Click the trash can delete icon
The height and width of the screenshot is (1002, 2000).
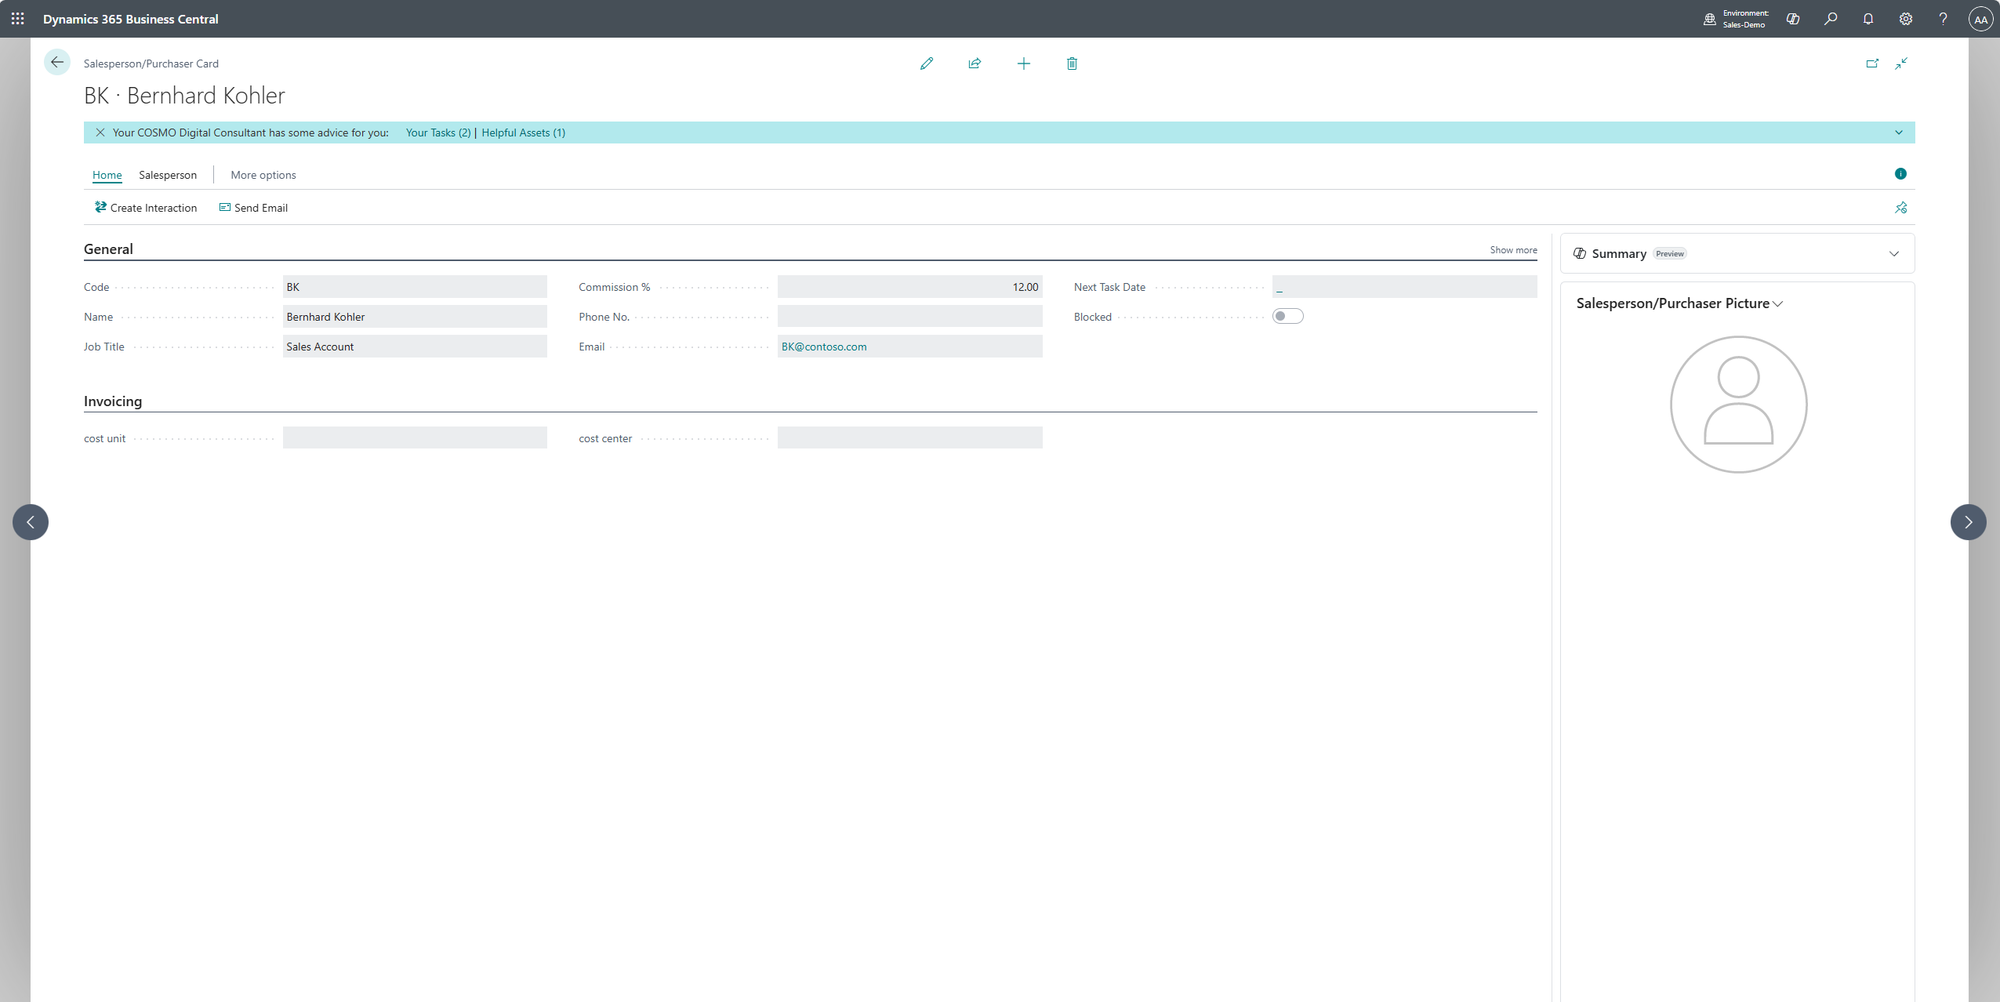[x=1071, y=64]
